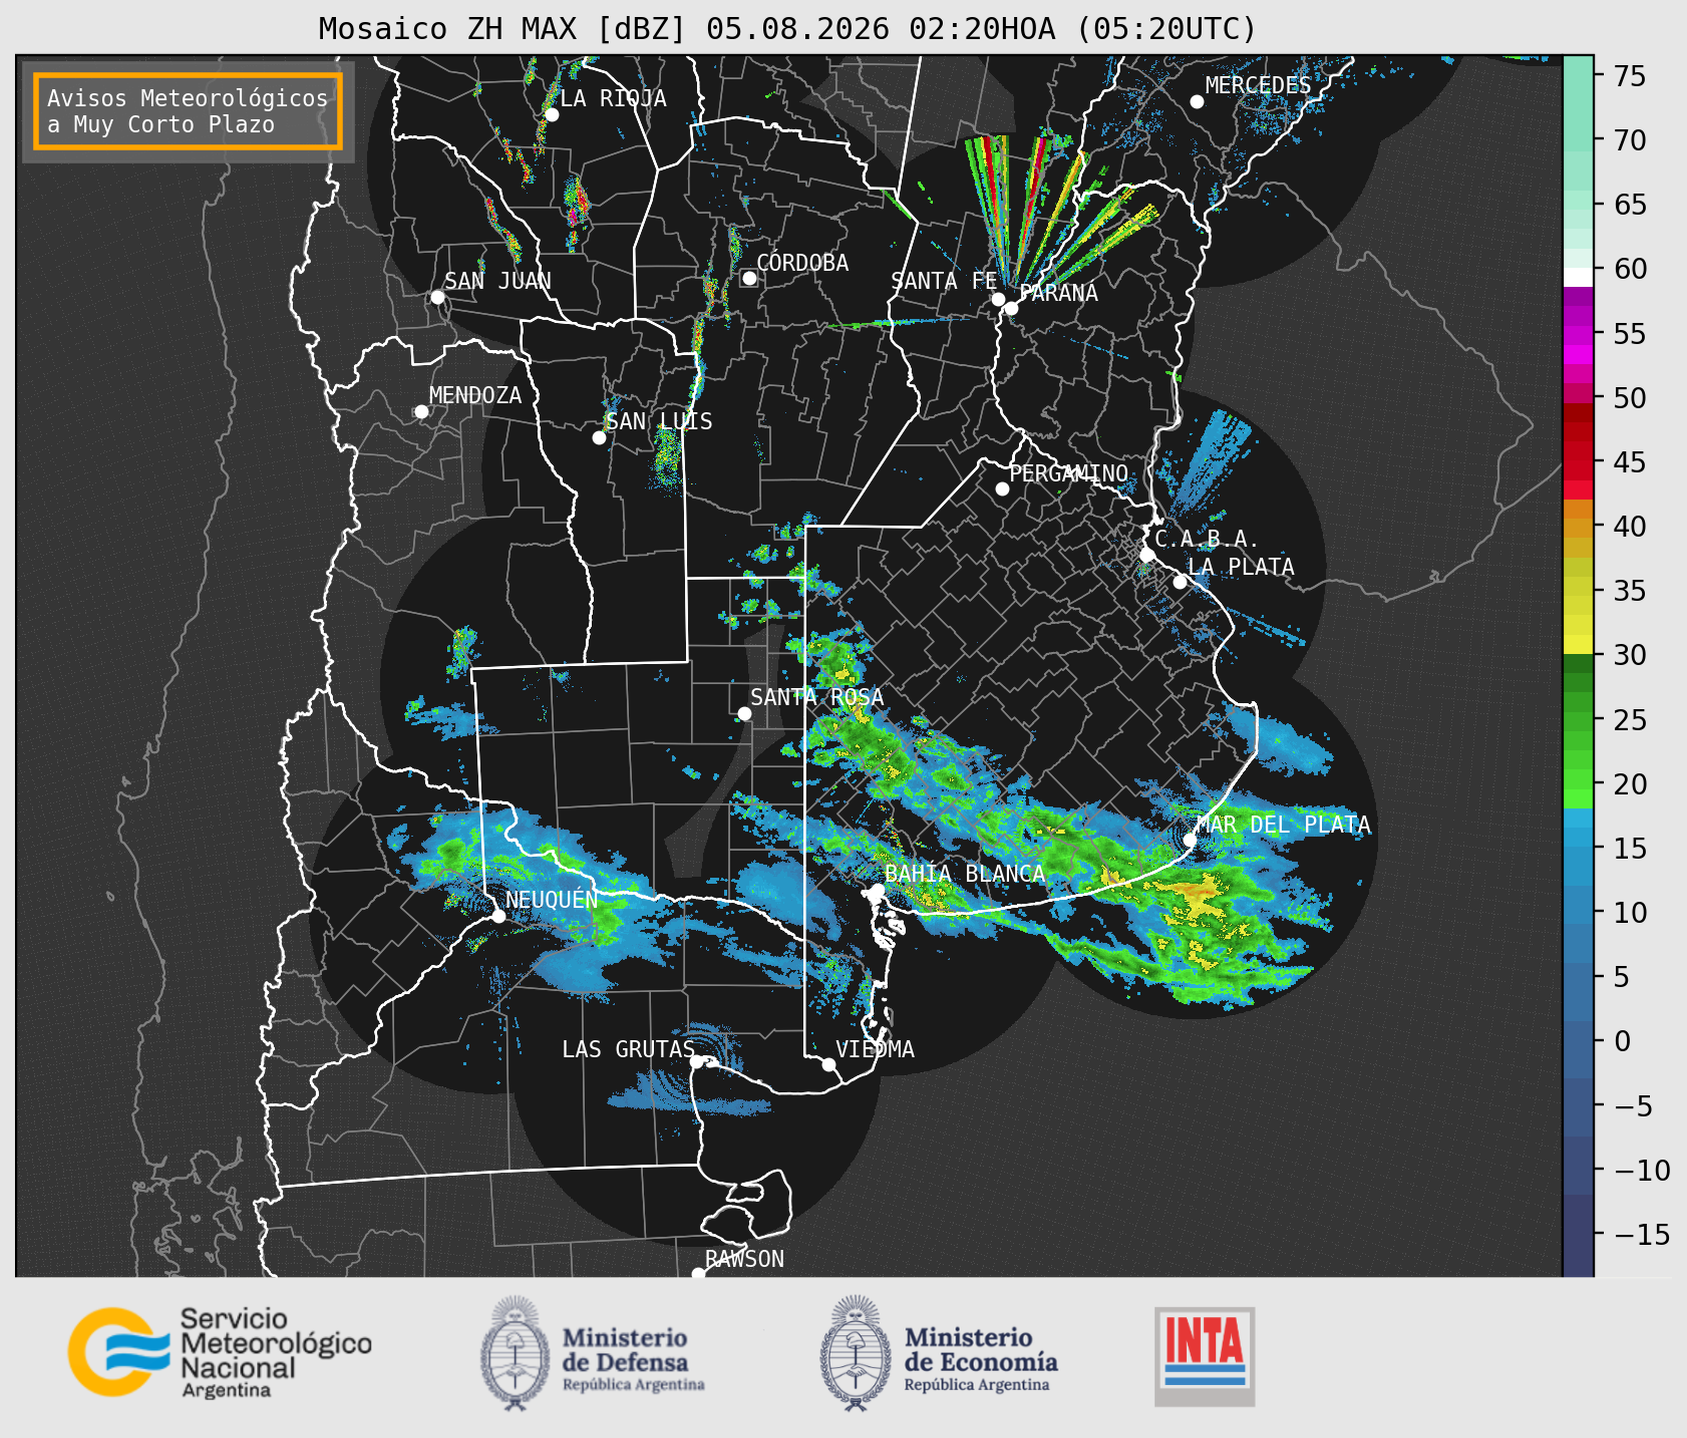
Task: Click the Avisos Meteorológicos a Muy Corto Plazo box
Action: (188, 111)
